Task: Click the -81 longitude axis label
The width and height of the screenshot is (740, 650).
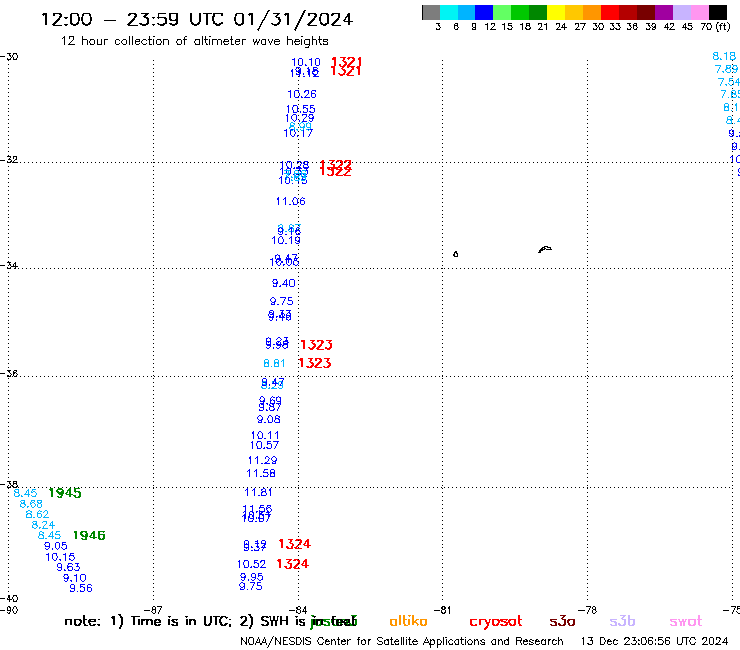Action: pos(442,610)
